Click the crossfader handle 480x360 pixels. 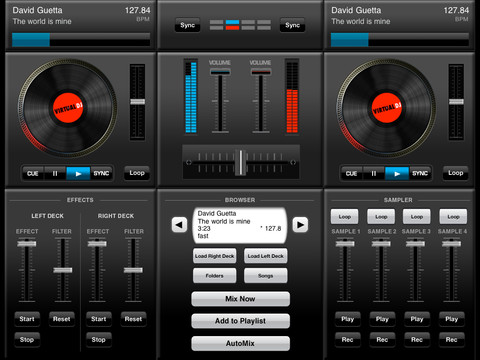pos(241,162)
